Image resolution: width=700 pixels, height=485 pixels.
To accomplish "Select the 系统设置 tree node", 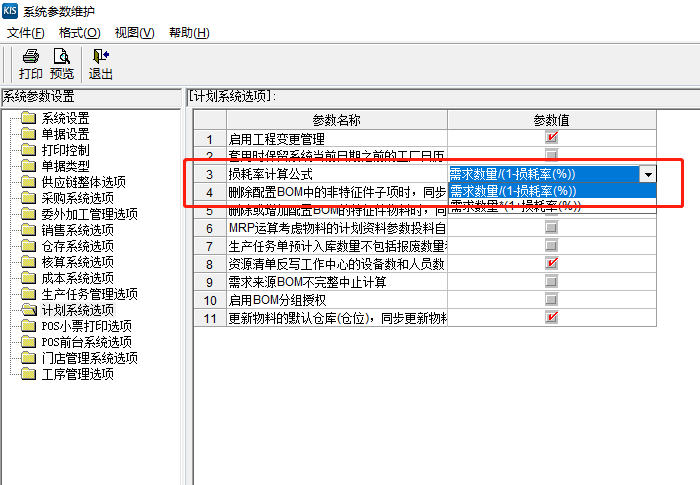I will click(x=65, y=118).
